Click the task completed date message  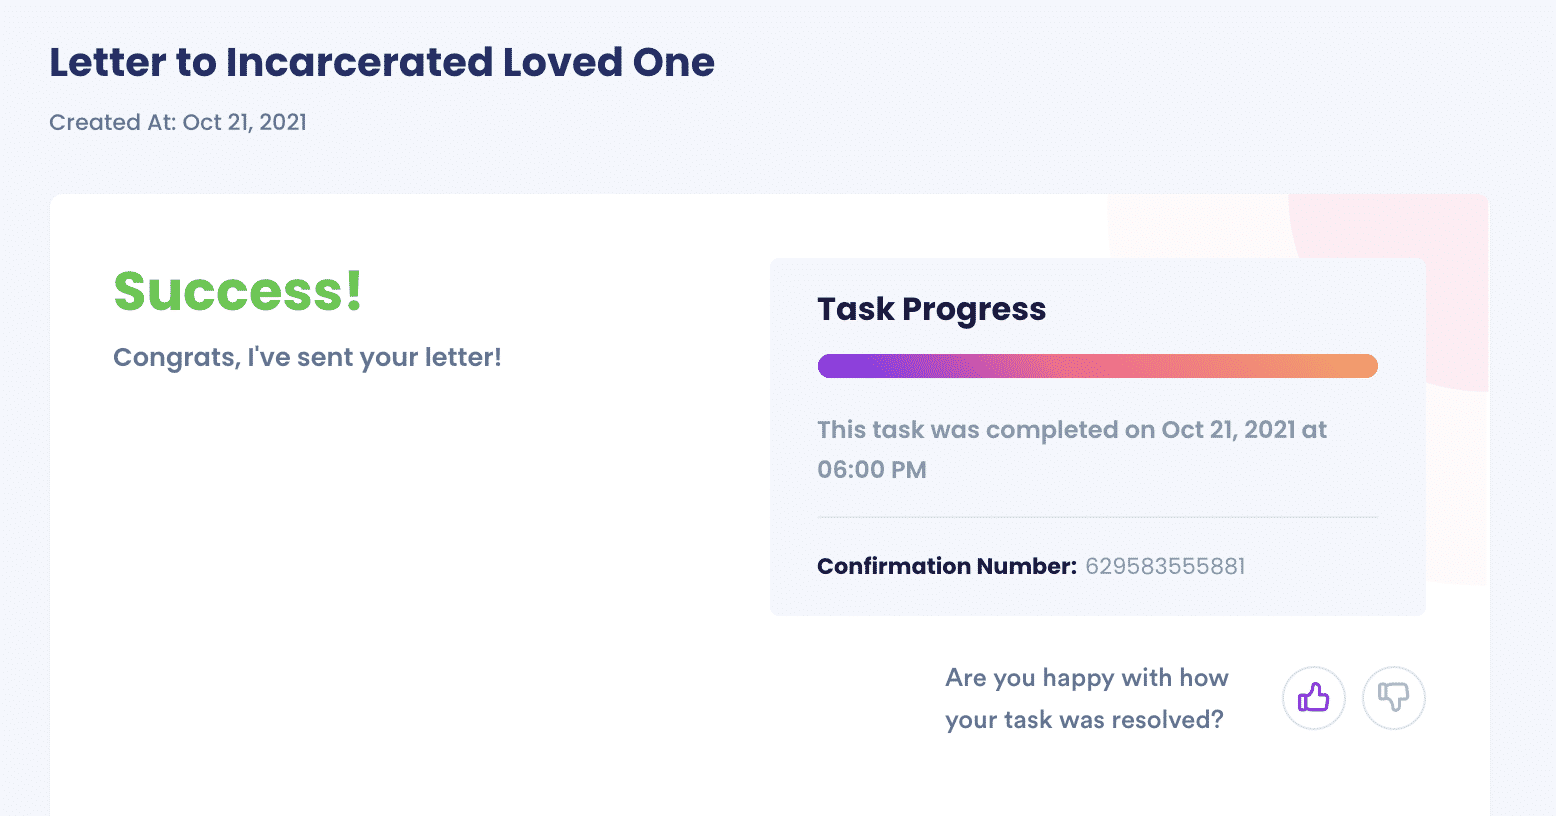(x=1072, y=449)
